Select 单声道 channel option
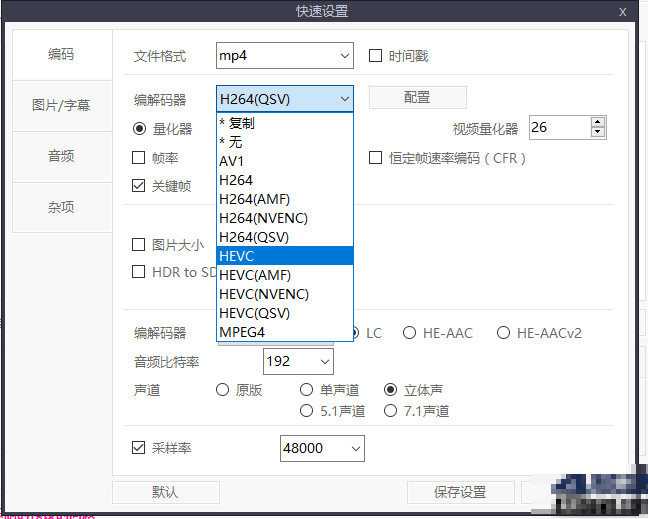Screen dimensions: 648x519 pos(306,390)
